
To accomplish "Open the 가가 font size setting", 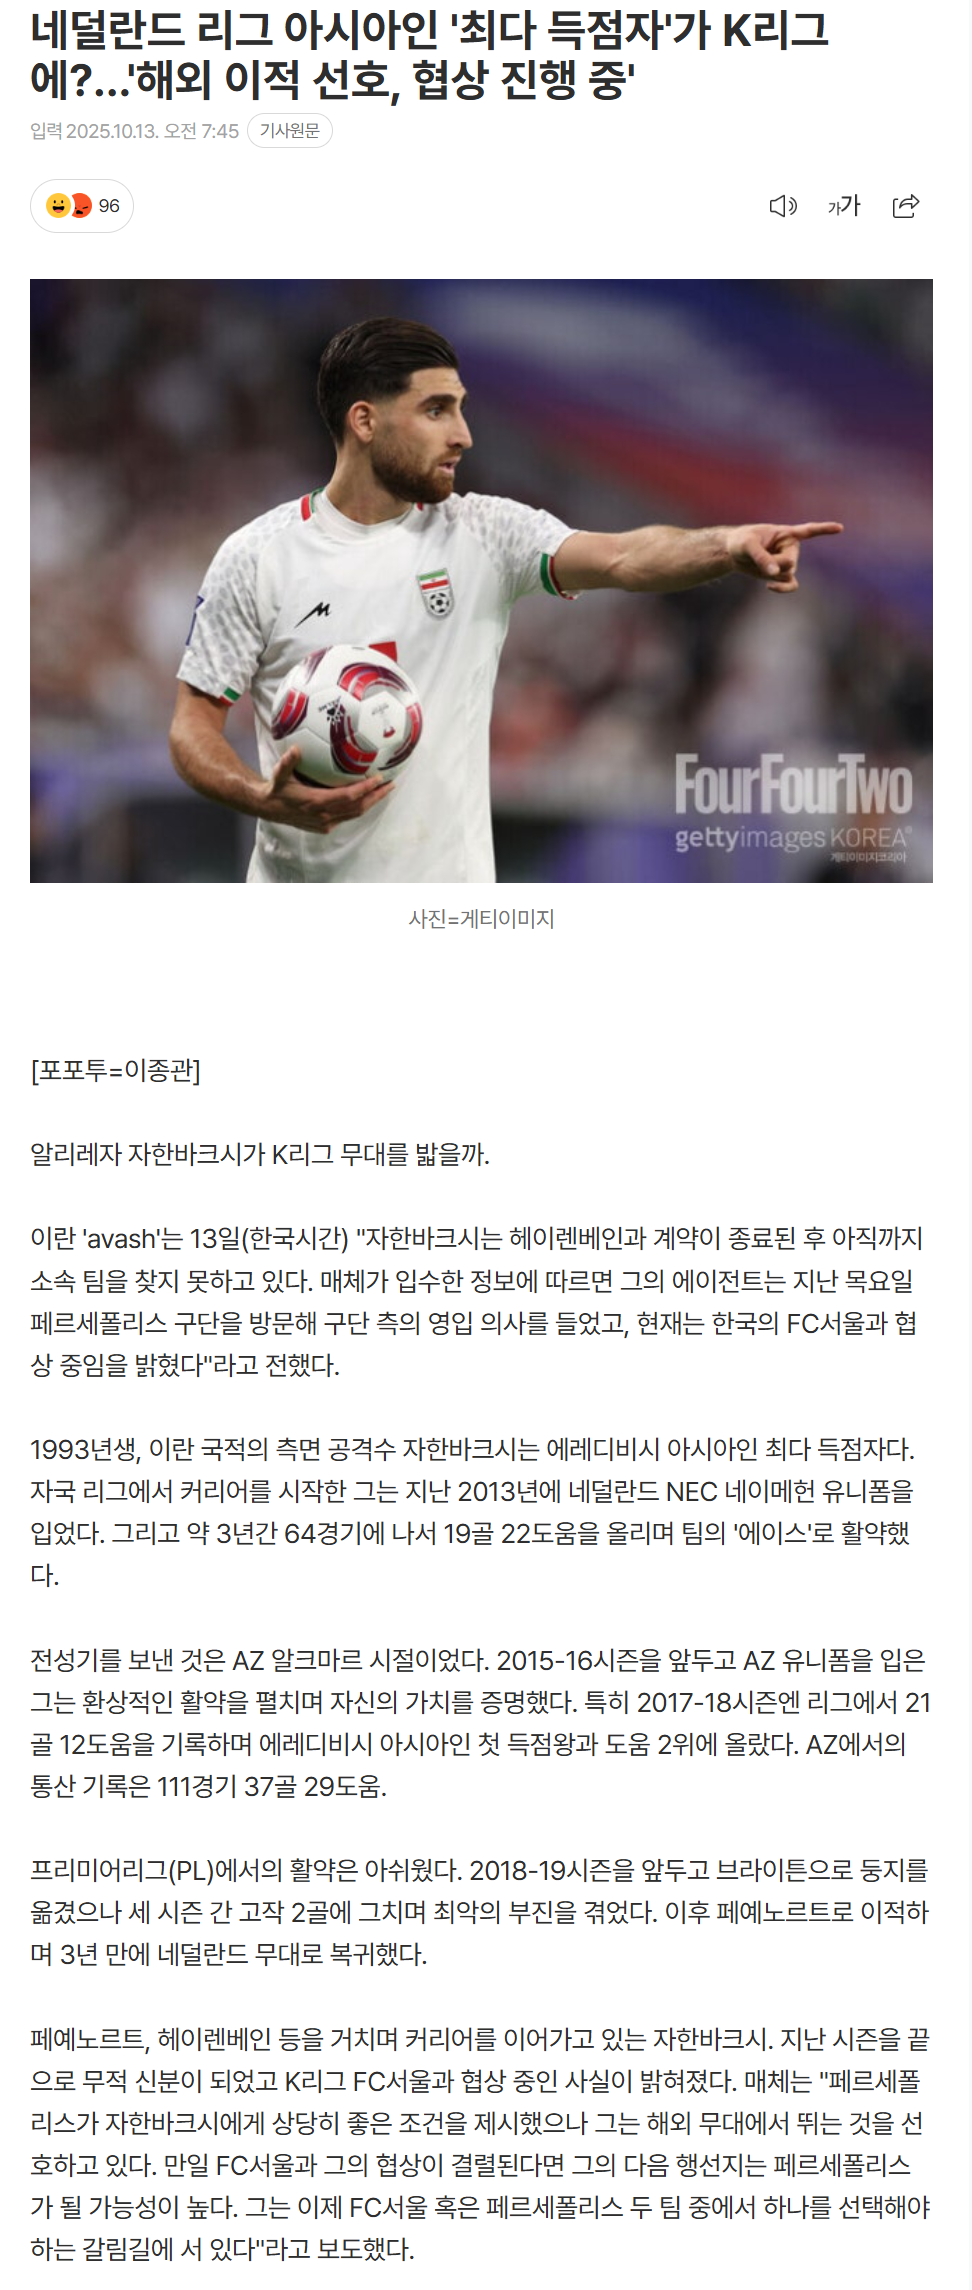I will click(x=844, y=206).
